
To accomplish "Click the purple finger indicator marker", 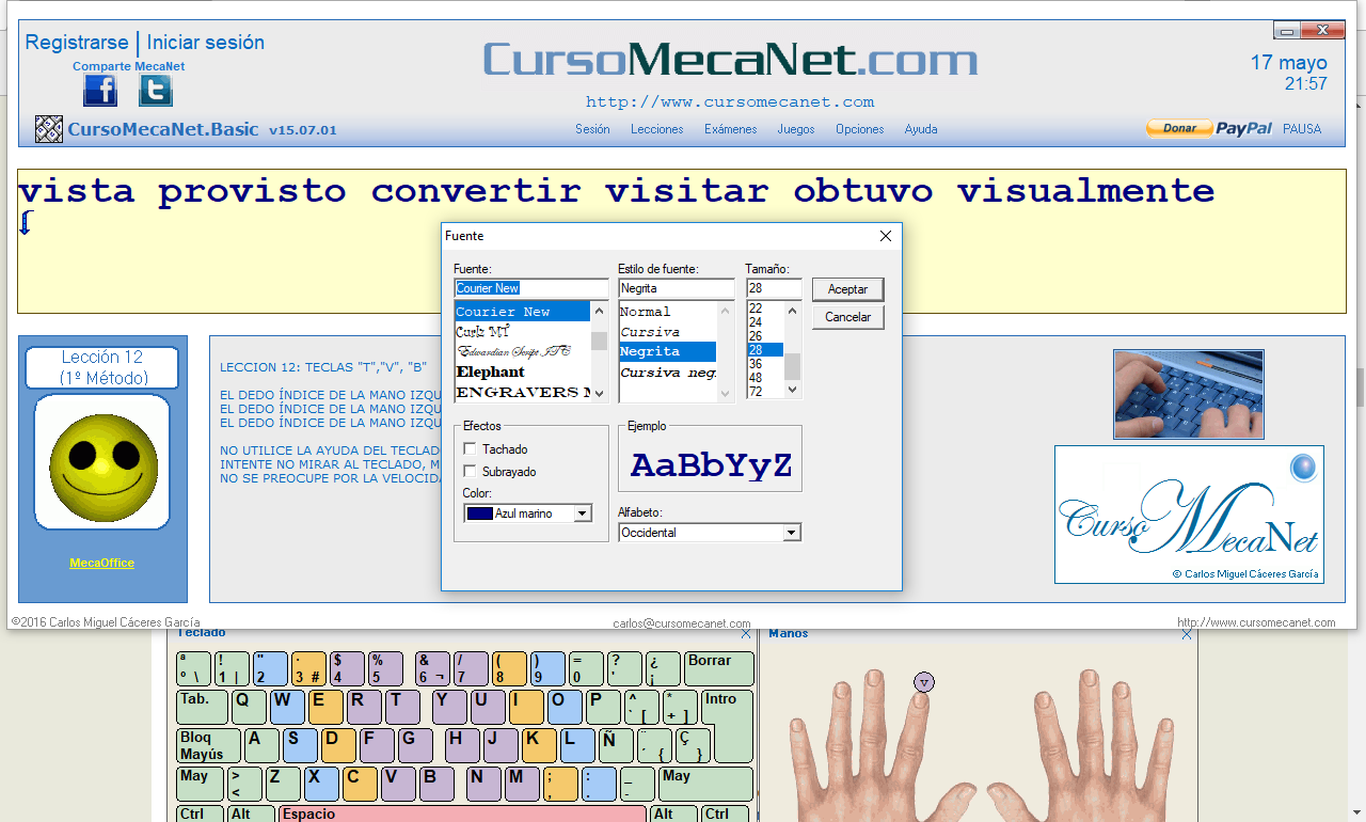I will click(x=924, y=682).
